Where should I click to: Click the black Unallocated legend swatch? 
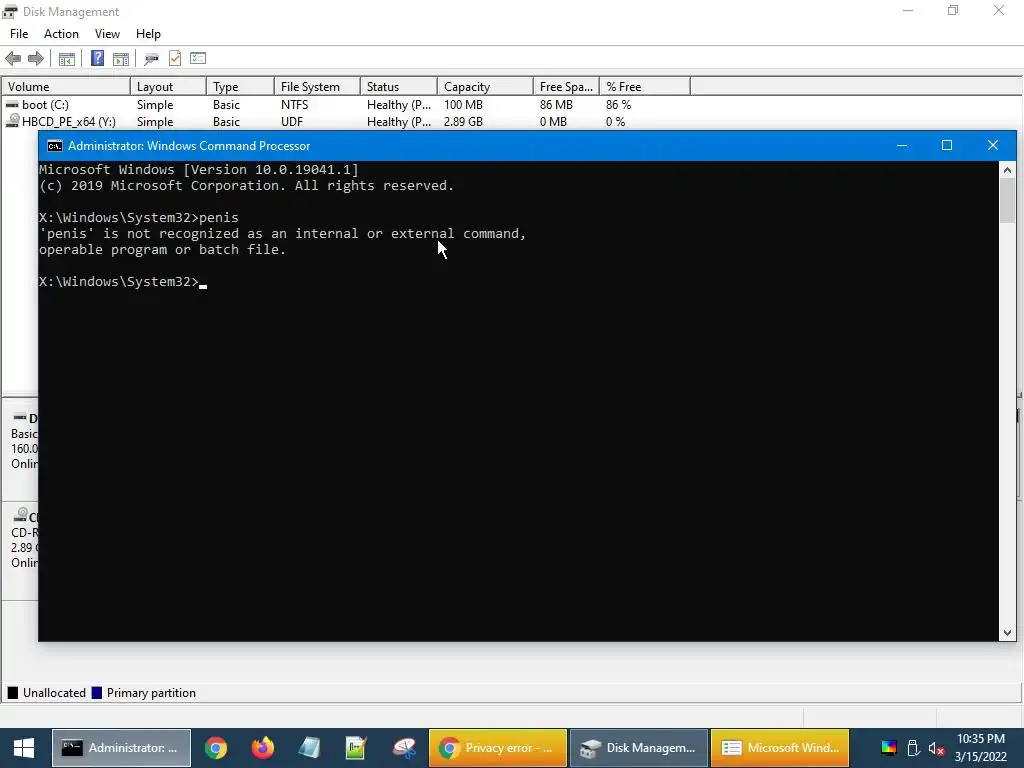[x=12, y=693]
